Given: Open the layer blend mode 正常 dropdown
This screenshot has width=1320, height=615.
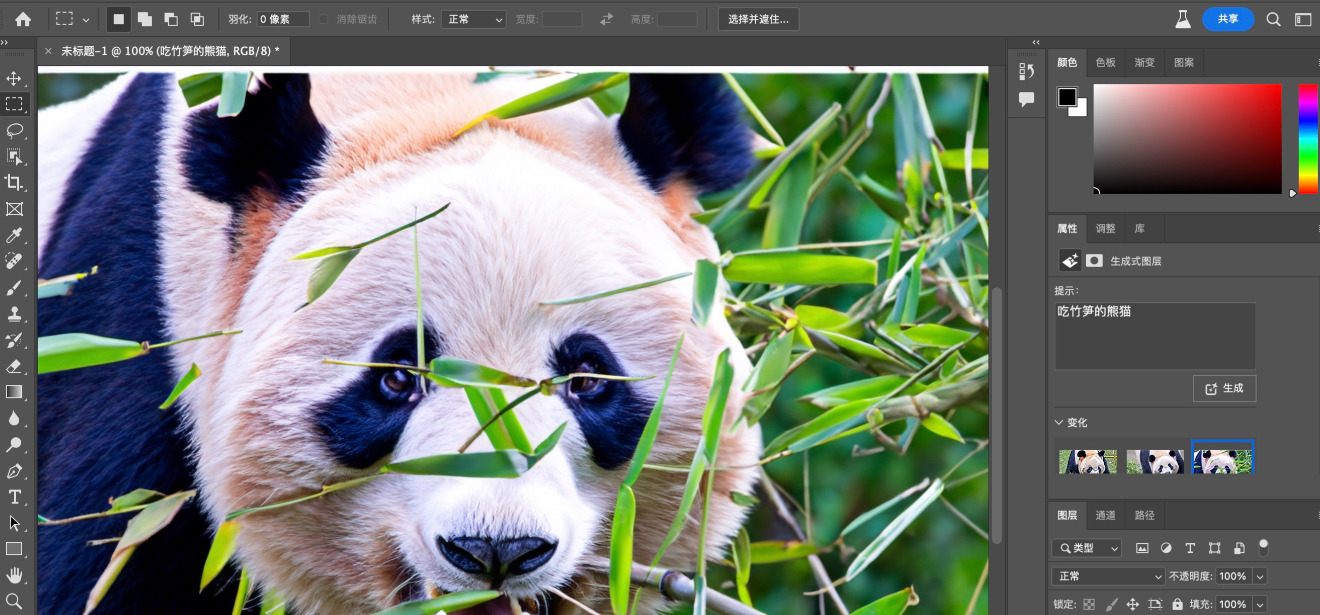Looking at the screenshot, I should click(x=1108, y=576).
